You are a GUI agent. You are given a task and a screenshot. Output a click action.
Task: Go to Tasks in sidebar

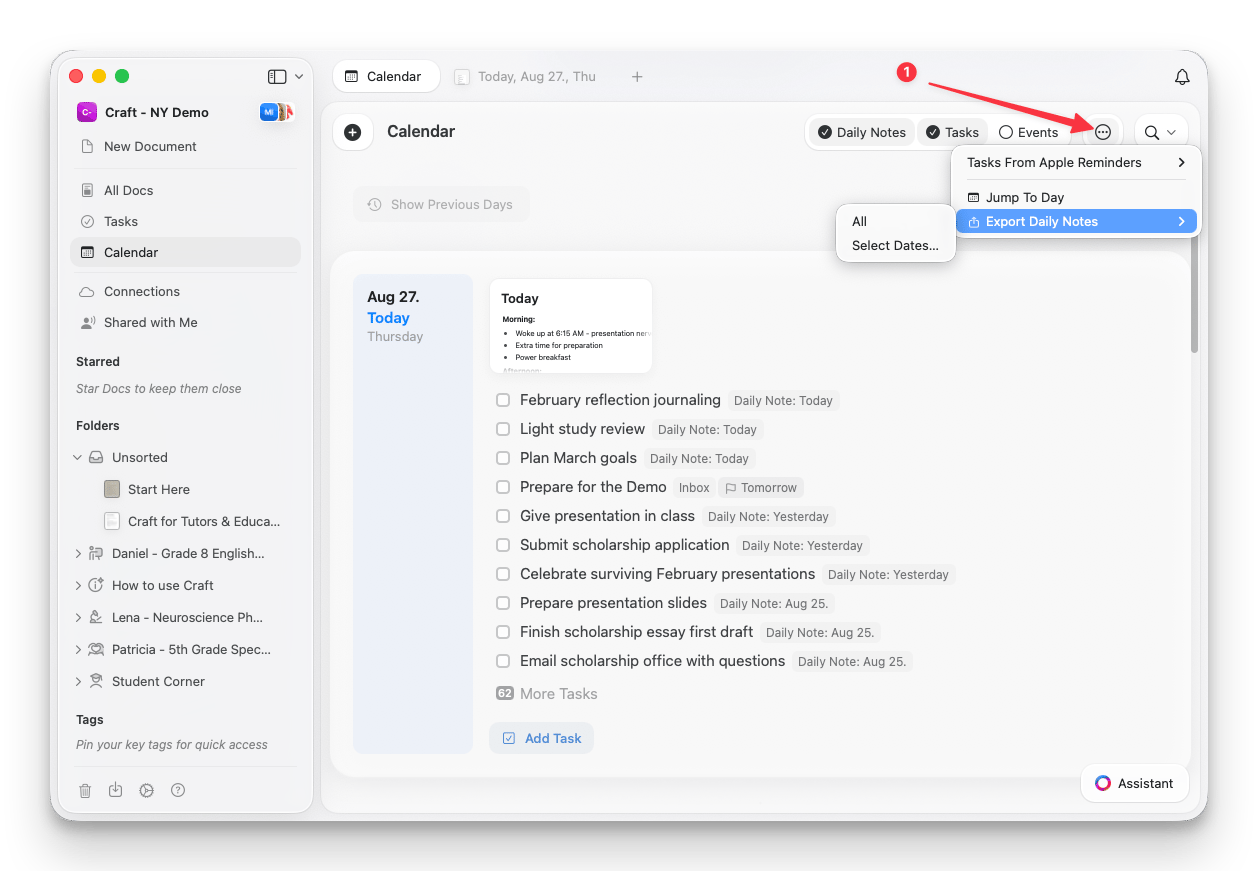120,221
